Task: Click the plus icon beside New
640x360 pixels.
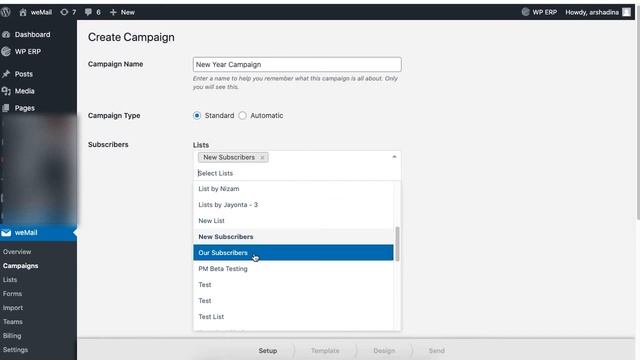Action: point(113,12)
